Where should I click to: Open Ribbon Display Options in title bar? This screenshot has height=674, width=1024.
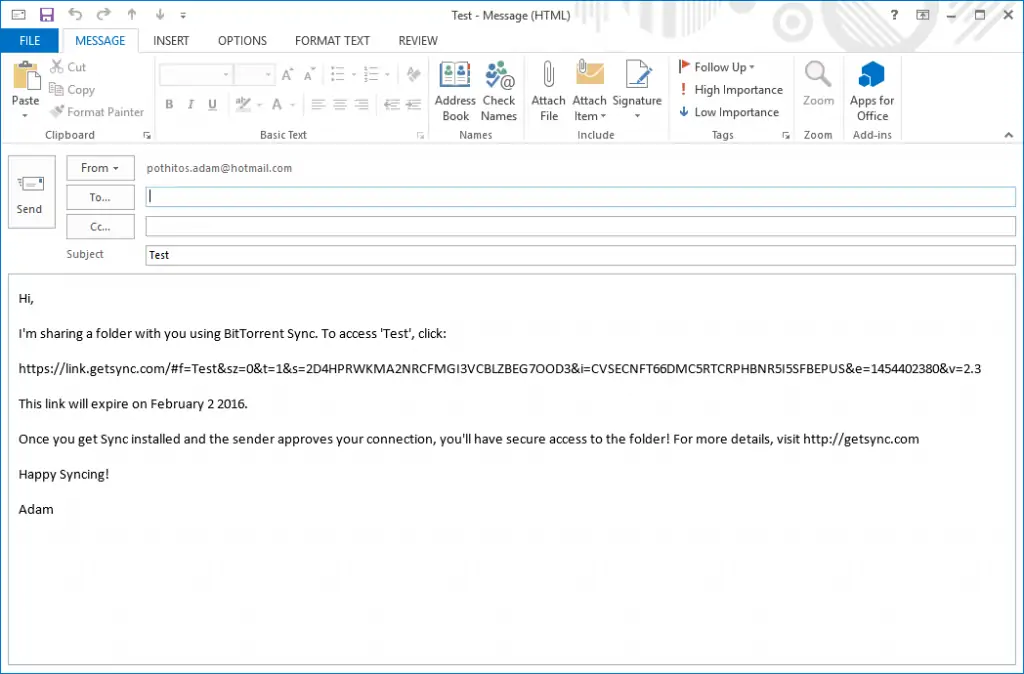pos(923,15)
